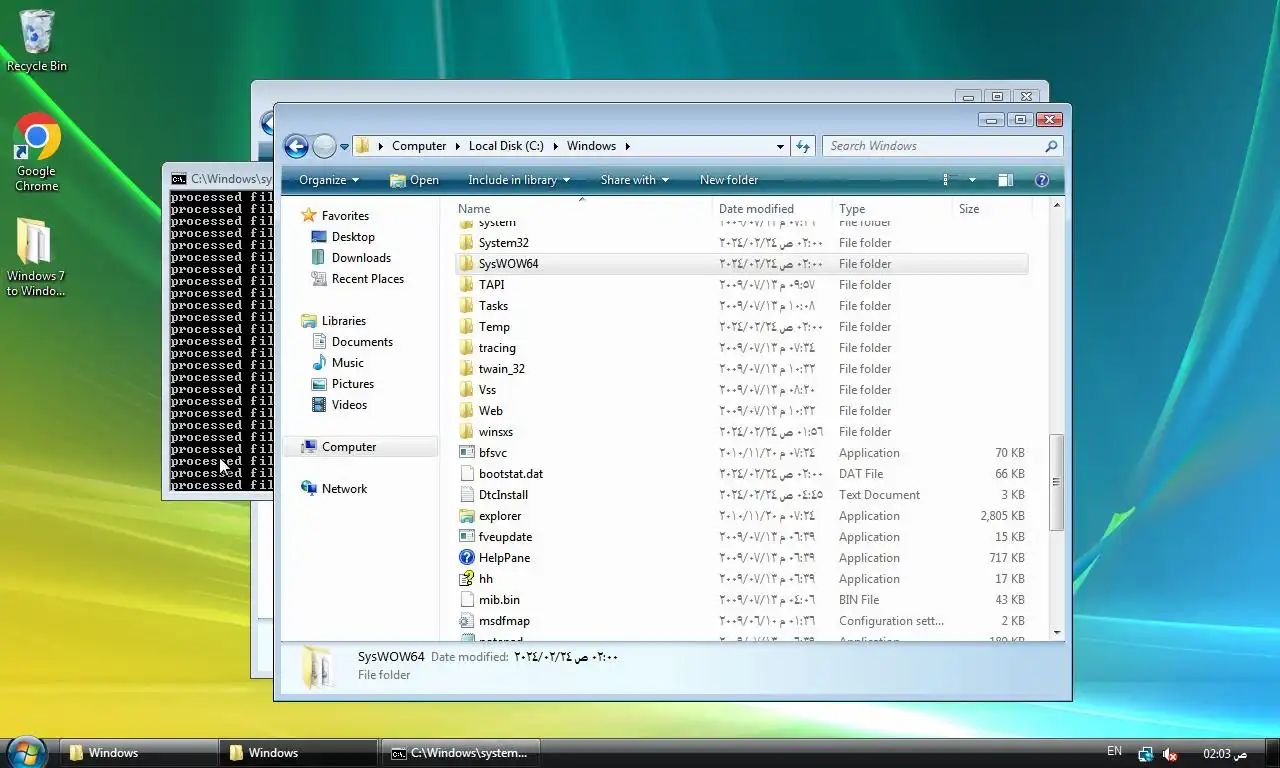Click the Explorer forward arrow button
The height and width of the screenshot is (768, 1280).
click(324, 146)
